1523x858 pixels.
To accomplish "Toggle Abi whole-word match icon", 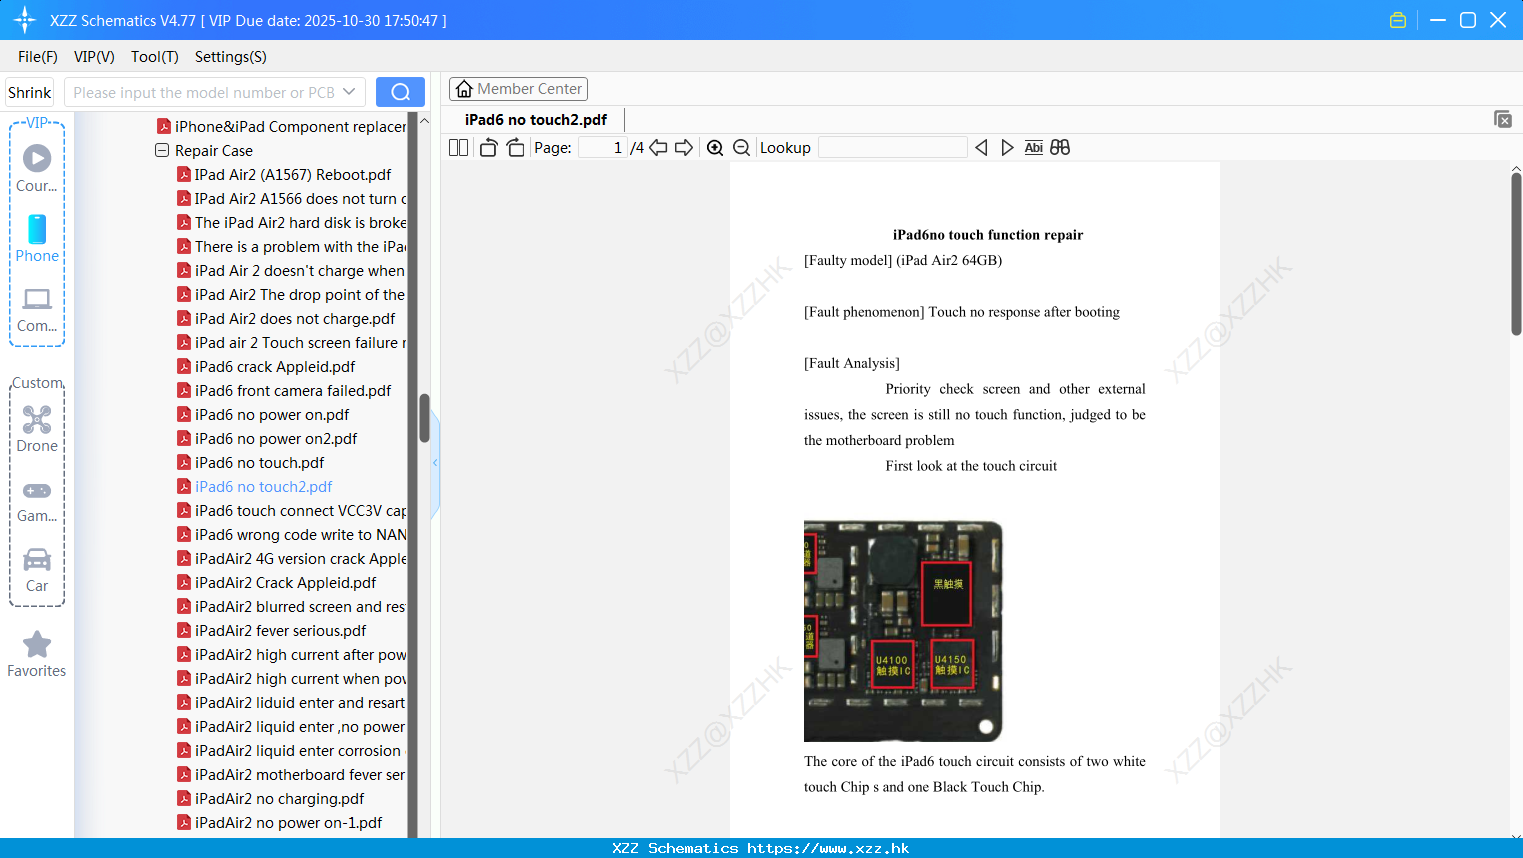I will pos(1034,148).
